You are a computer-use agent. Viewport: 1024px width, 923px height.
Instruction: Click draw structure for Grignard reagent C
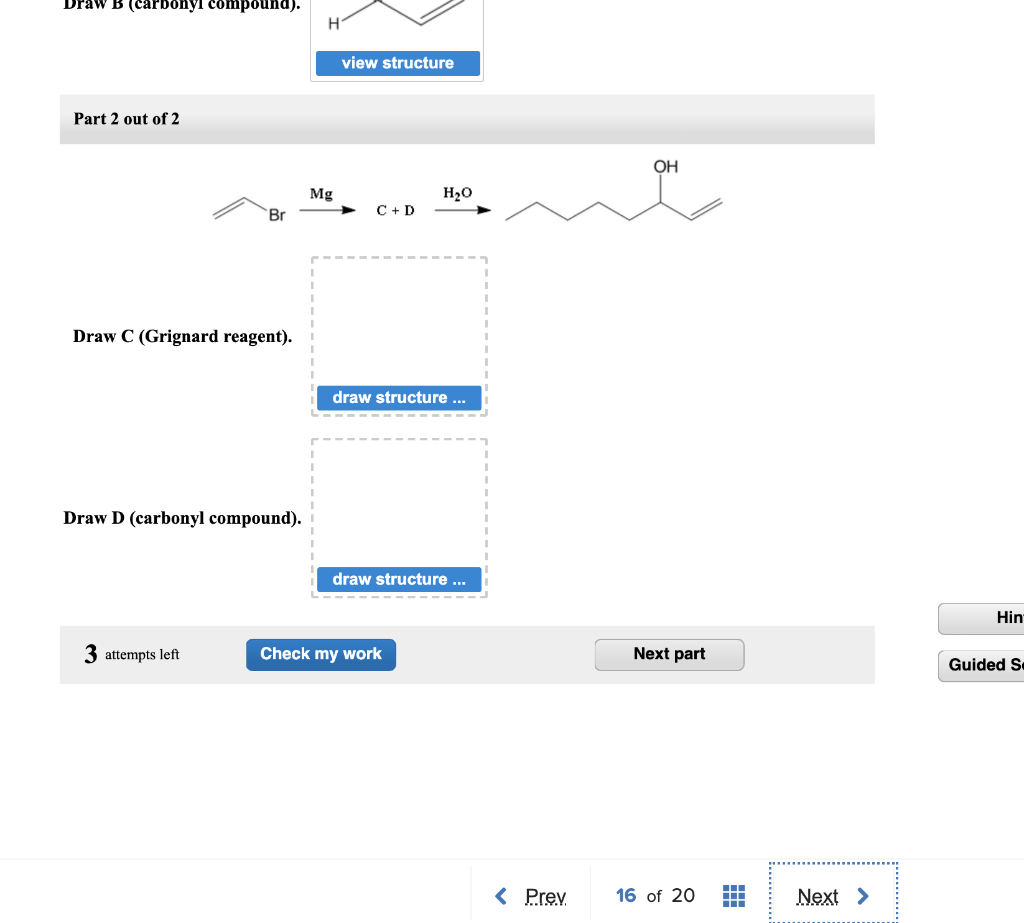point(399,398)
